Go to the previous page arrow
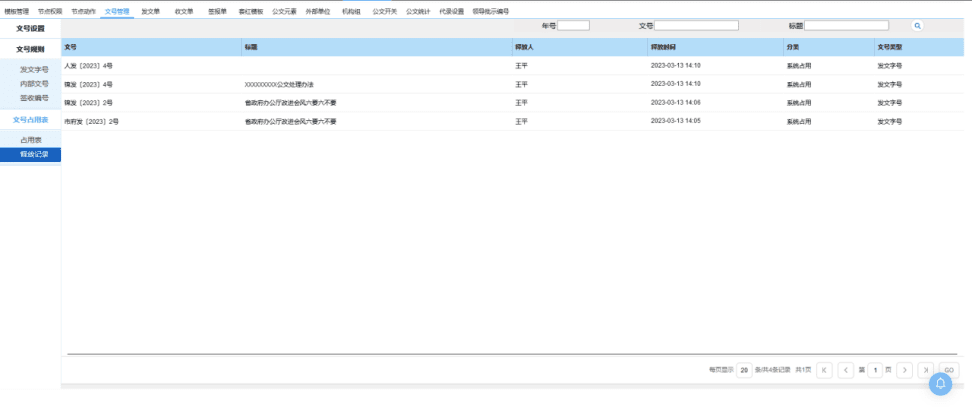Viewport: 972px width, 414px height. 846,370
